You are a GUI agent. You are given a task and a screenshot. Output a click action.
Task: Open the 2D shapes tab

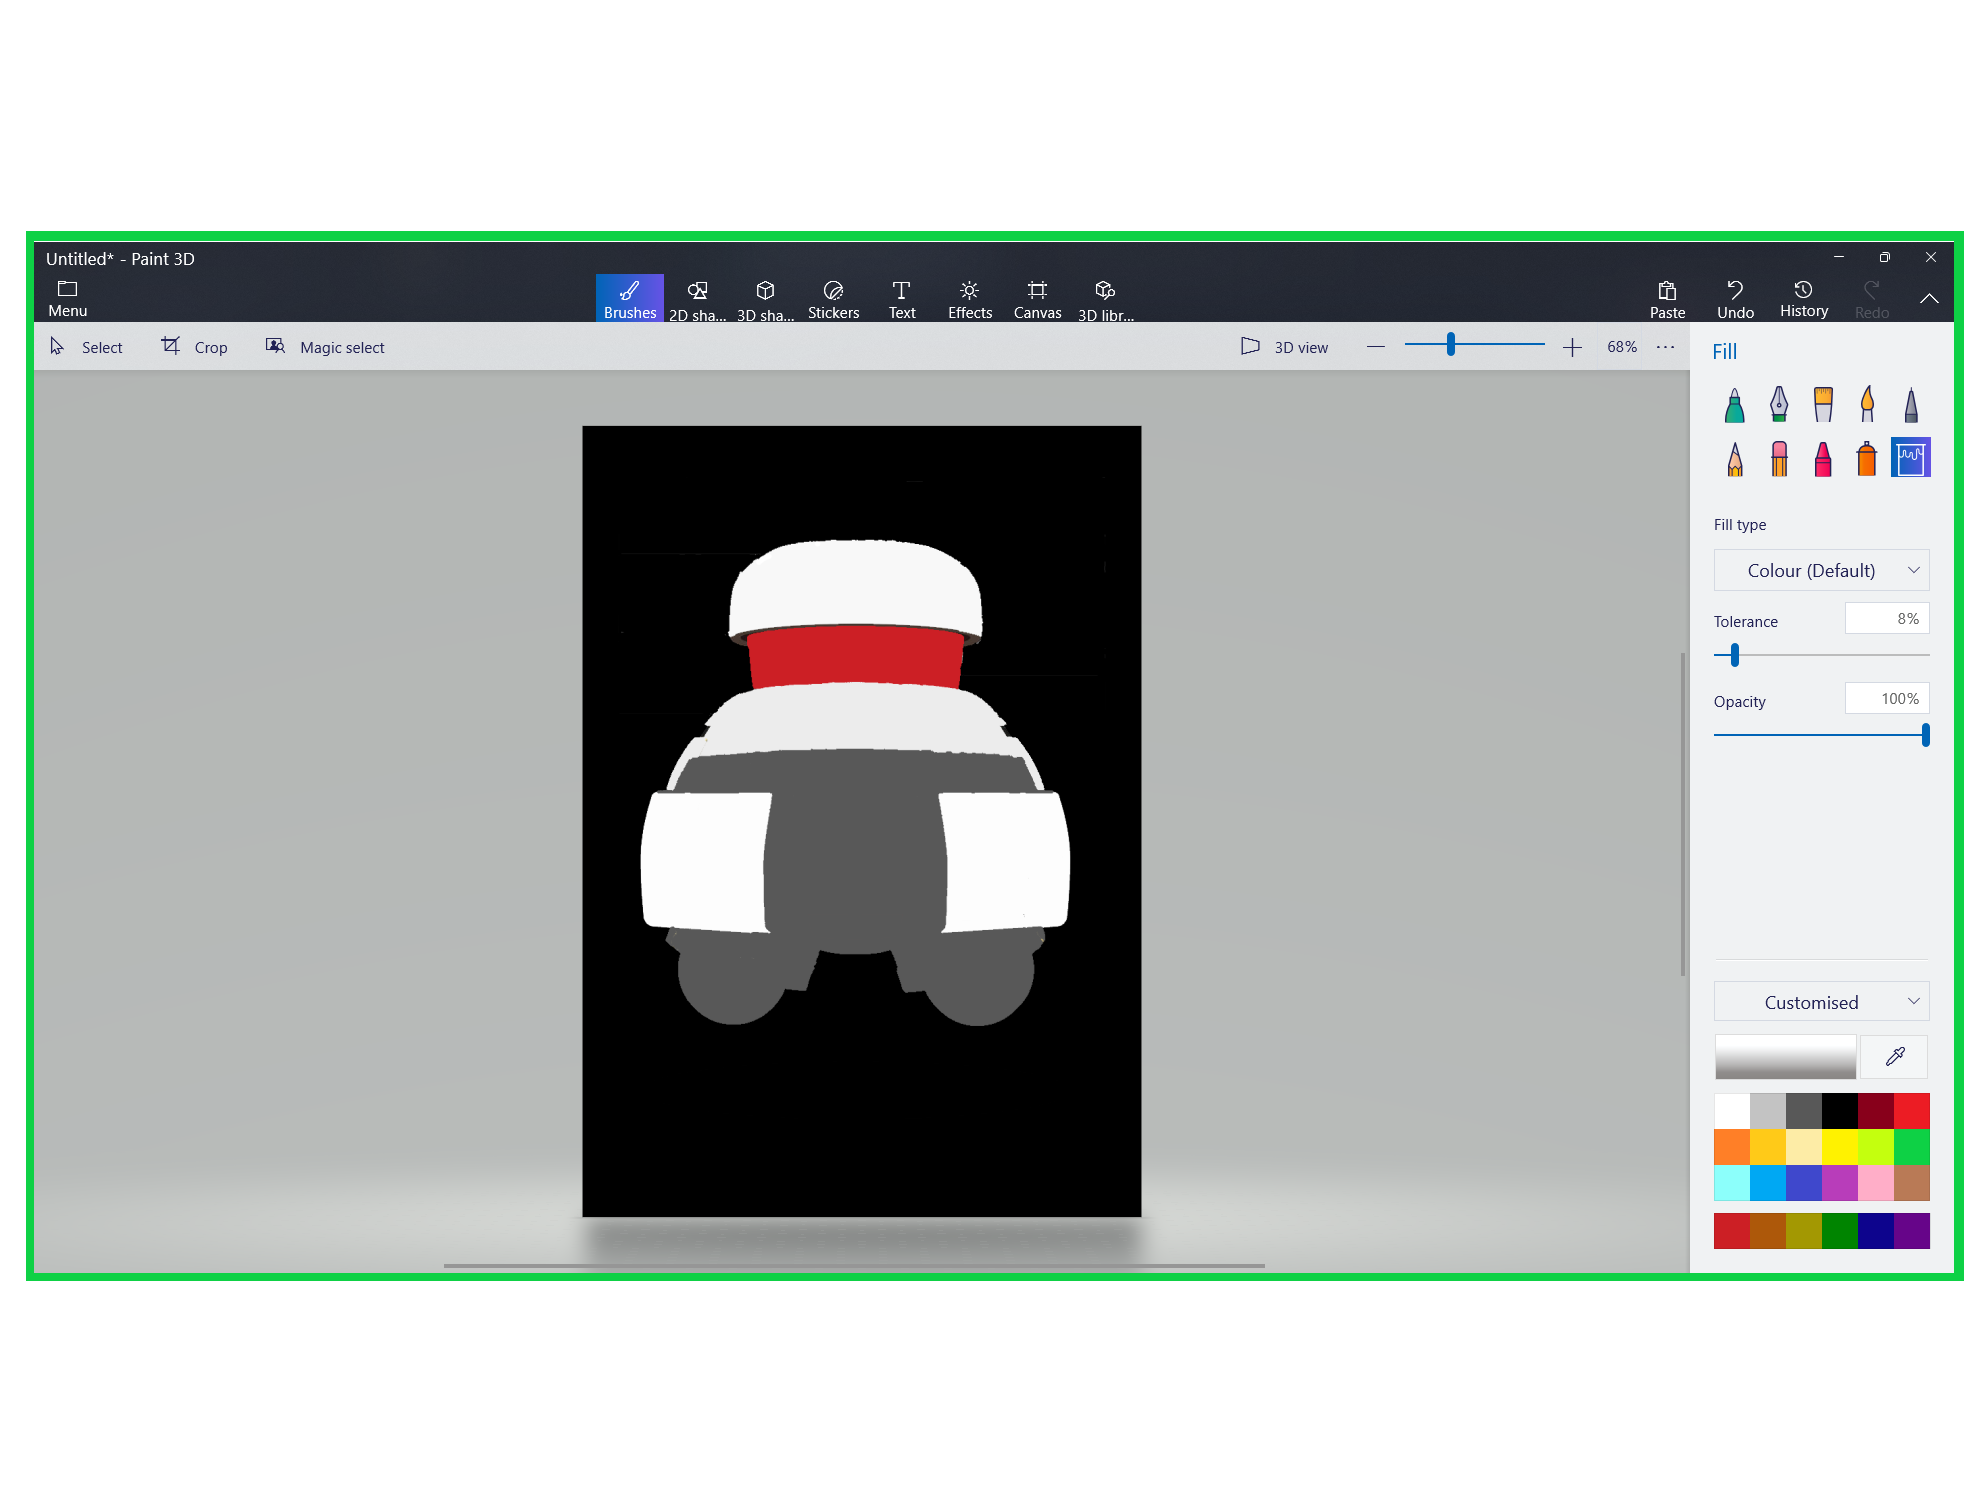tap(698, 298)
